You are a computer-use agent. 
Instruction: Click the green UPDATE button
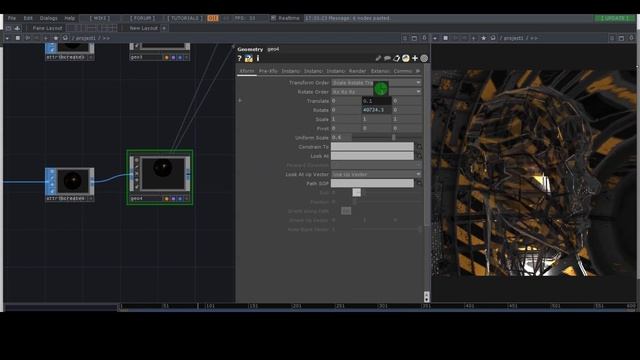coord(614,18)
